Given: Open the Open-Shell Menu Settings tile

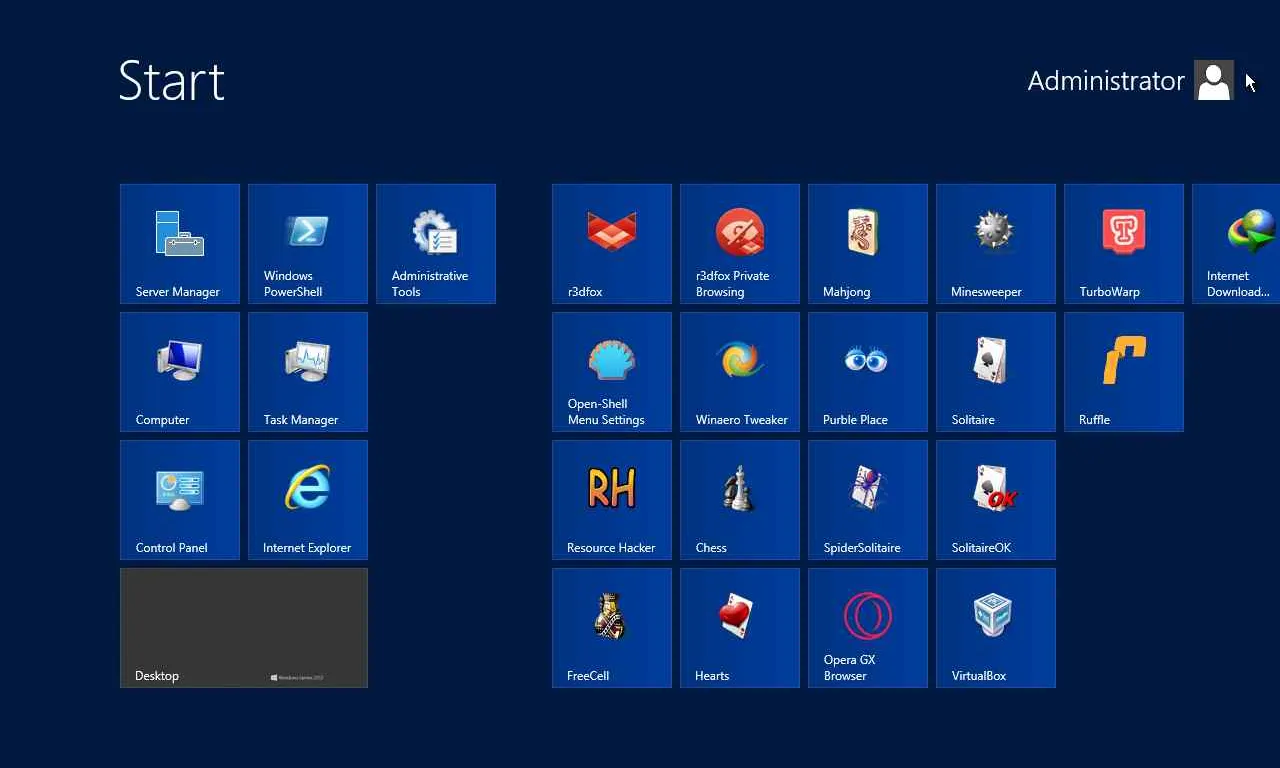Looking at the screenshot, I should coord(612,372).
